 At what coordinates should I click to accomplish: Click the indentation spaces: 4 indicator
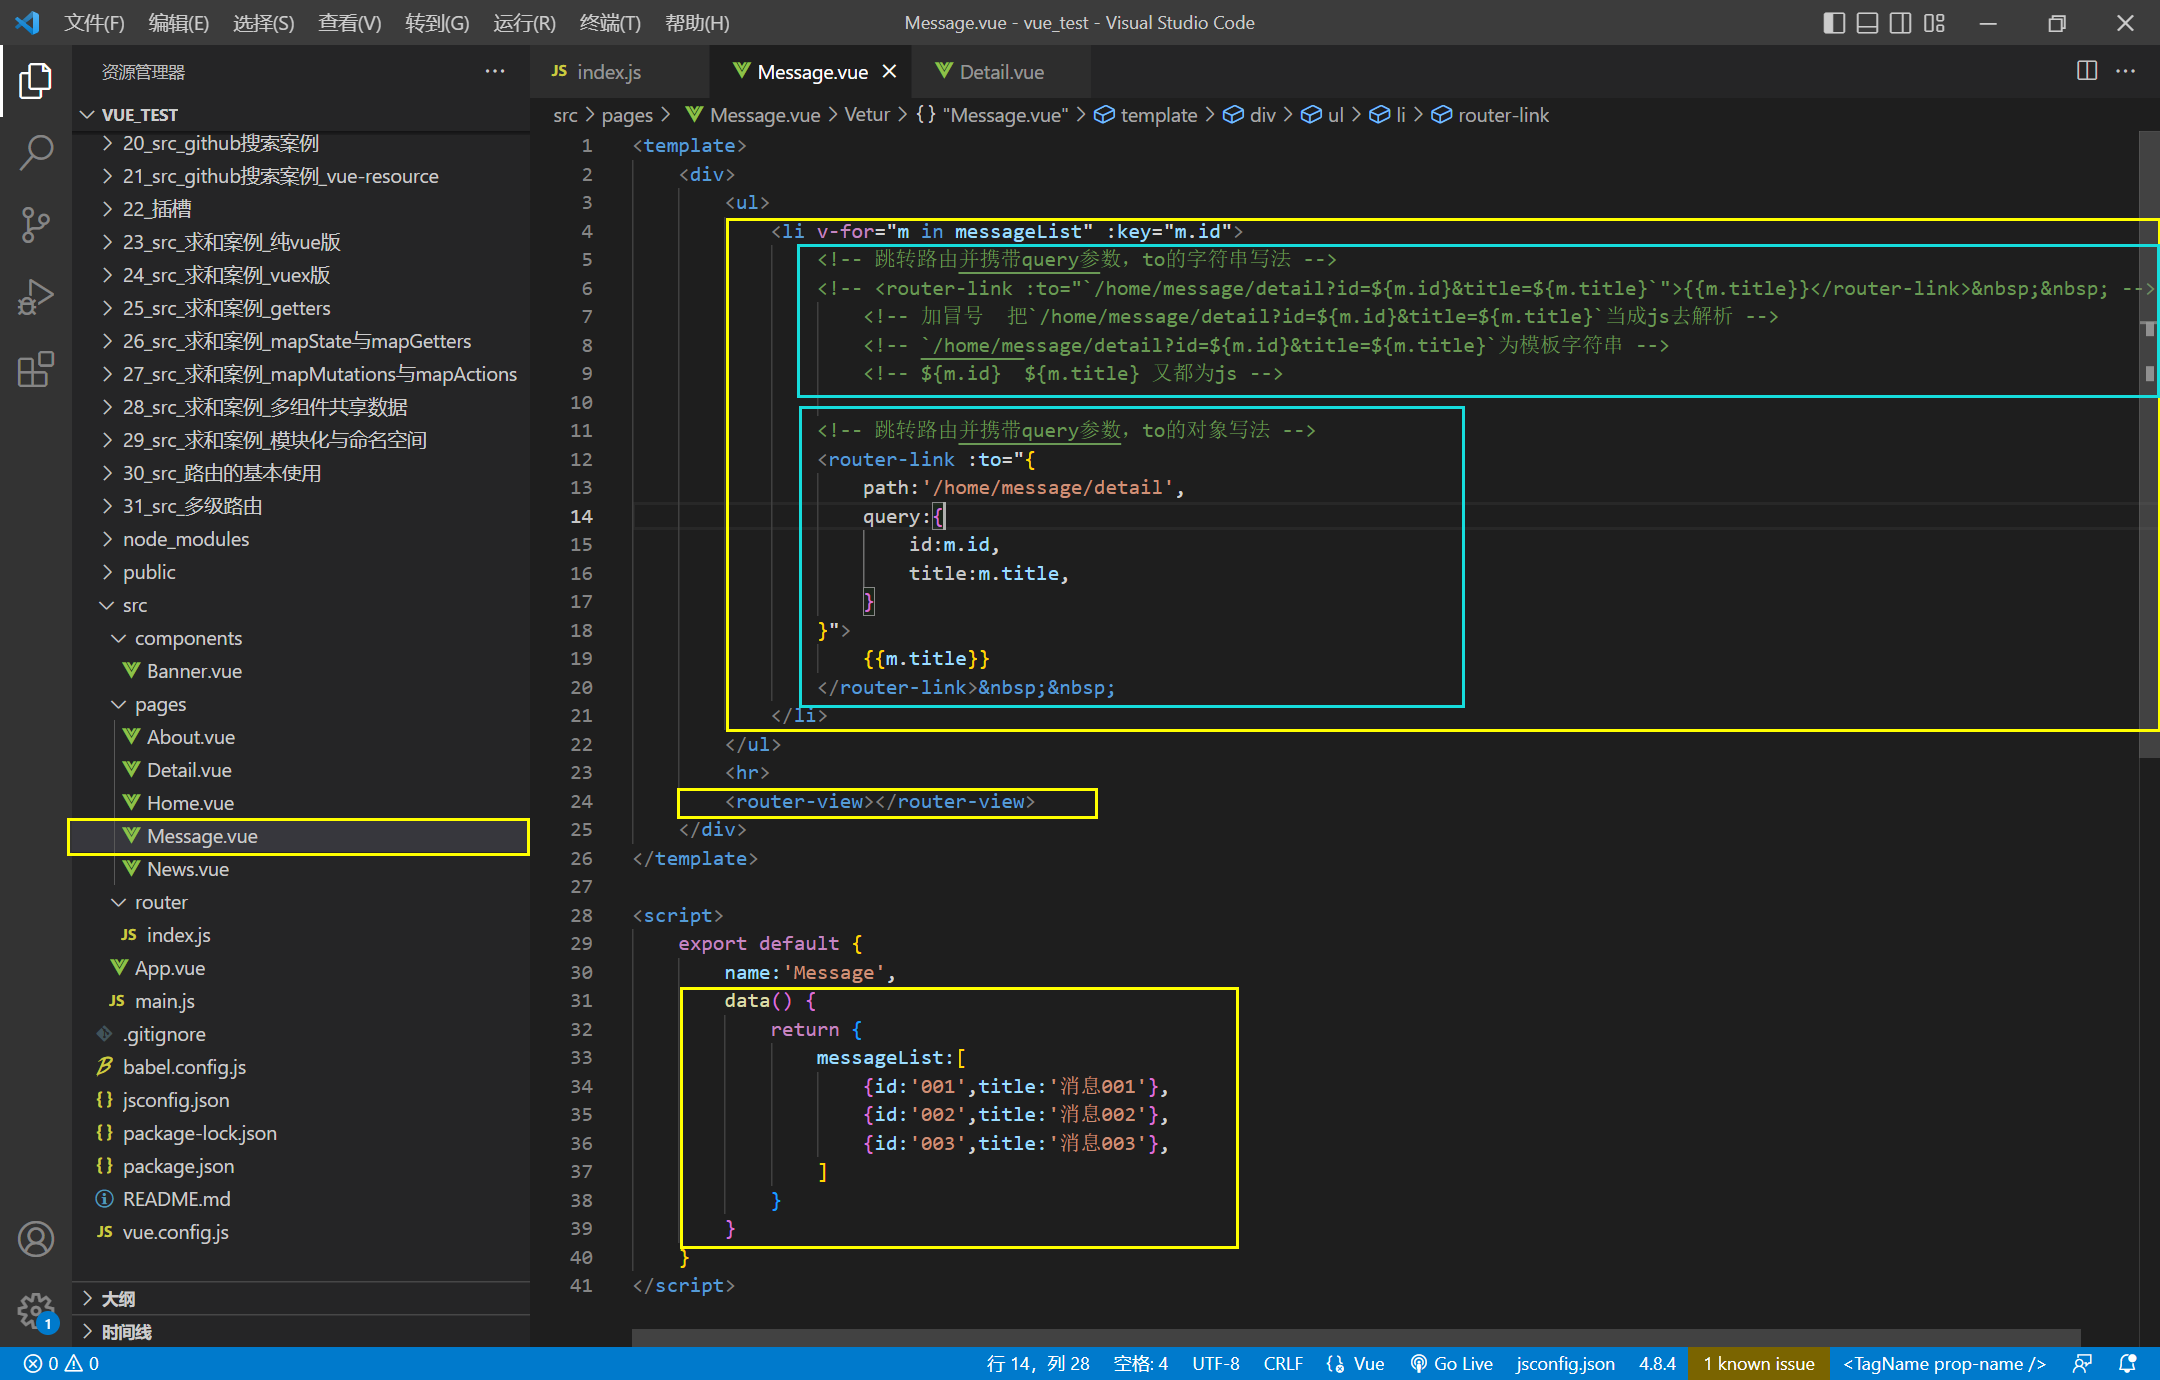[1141, 1363]
